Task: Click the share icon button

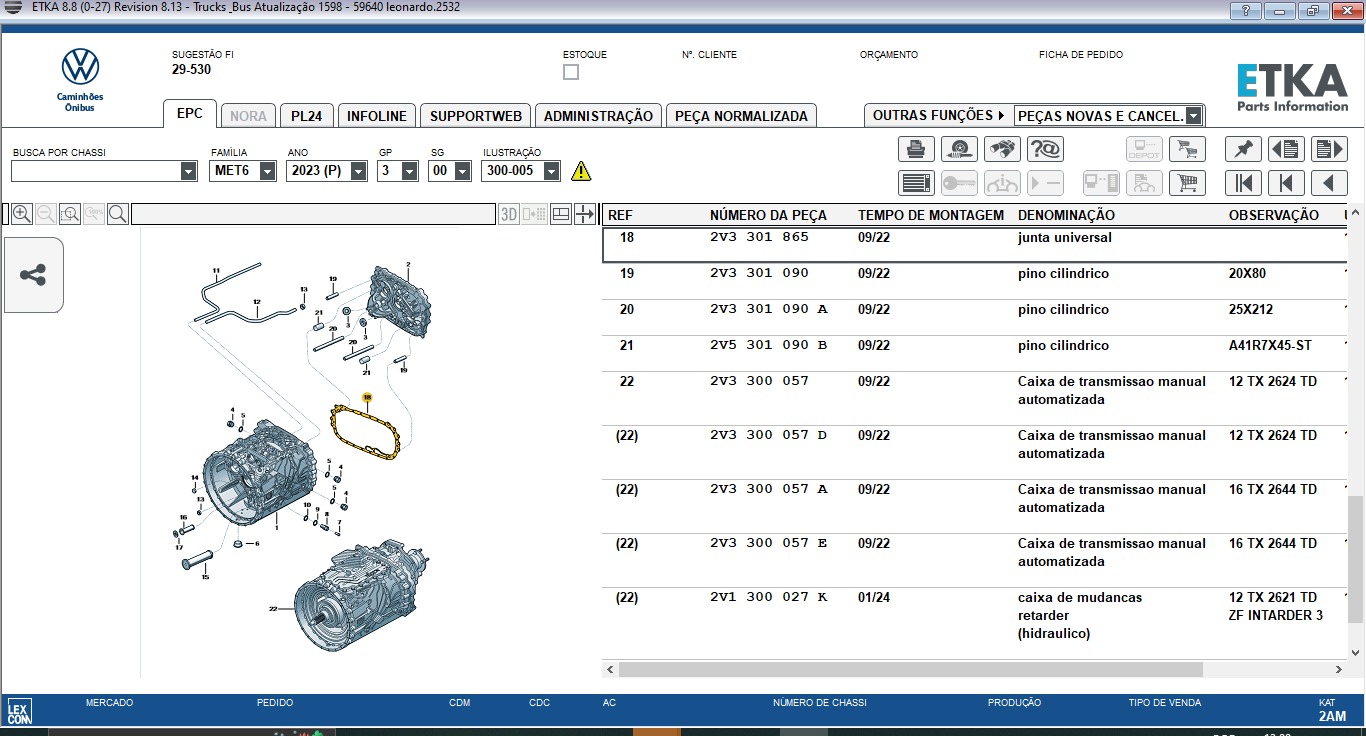Action: pos(33,275)
